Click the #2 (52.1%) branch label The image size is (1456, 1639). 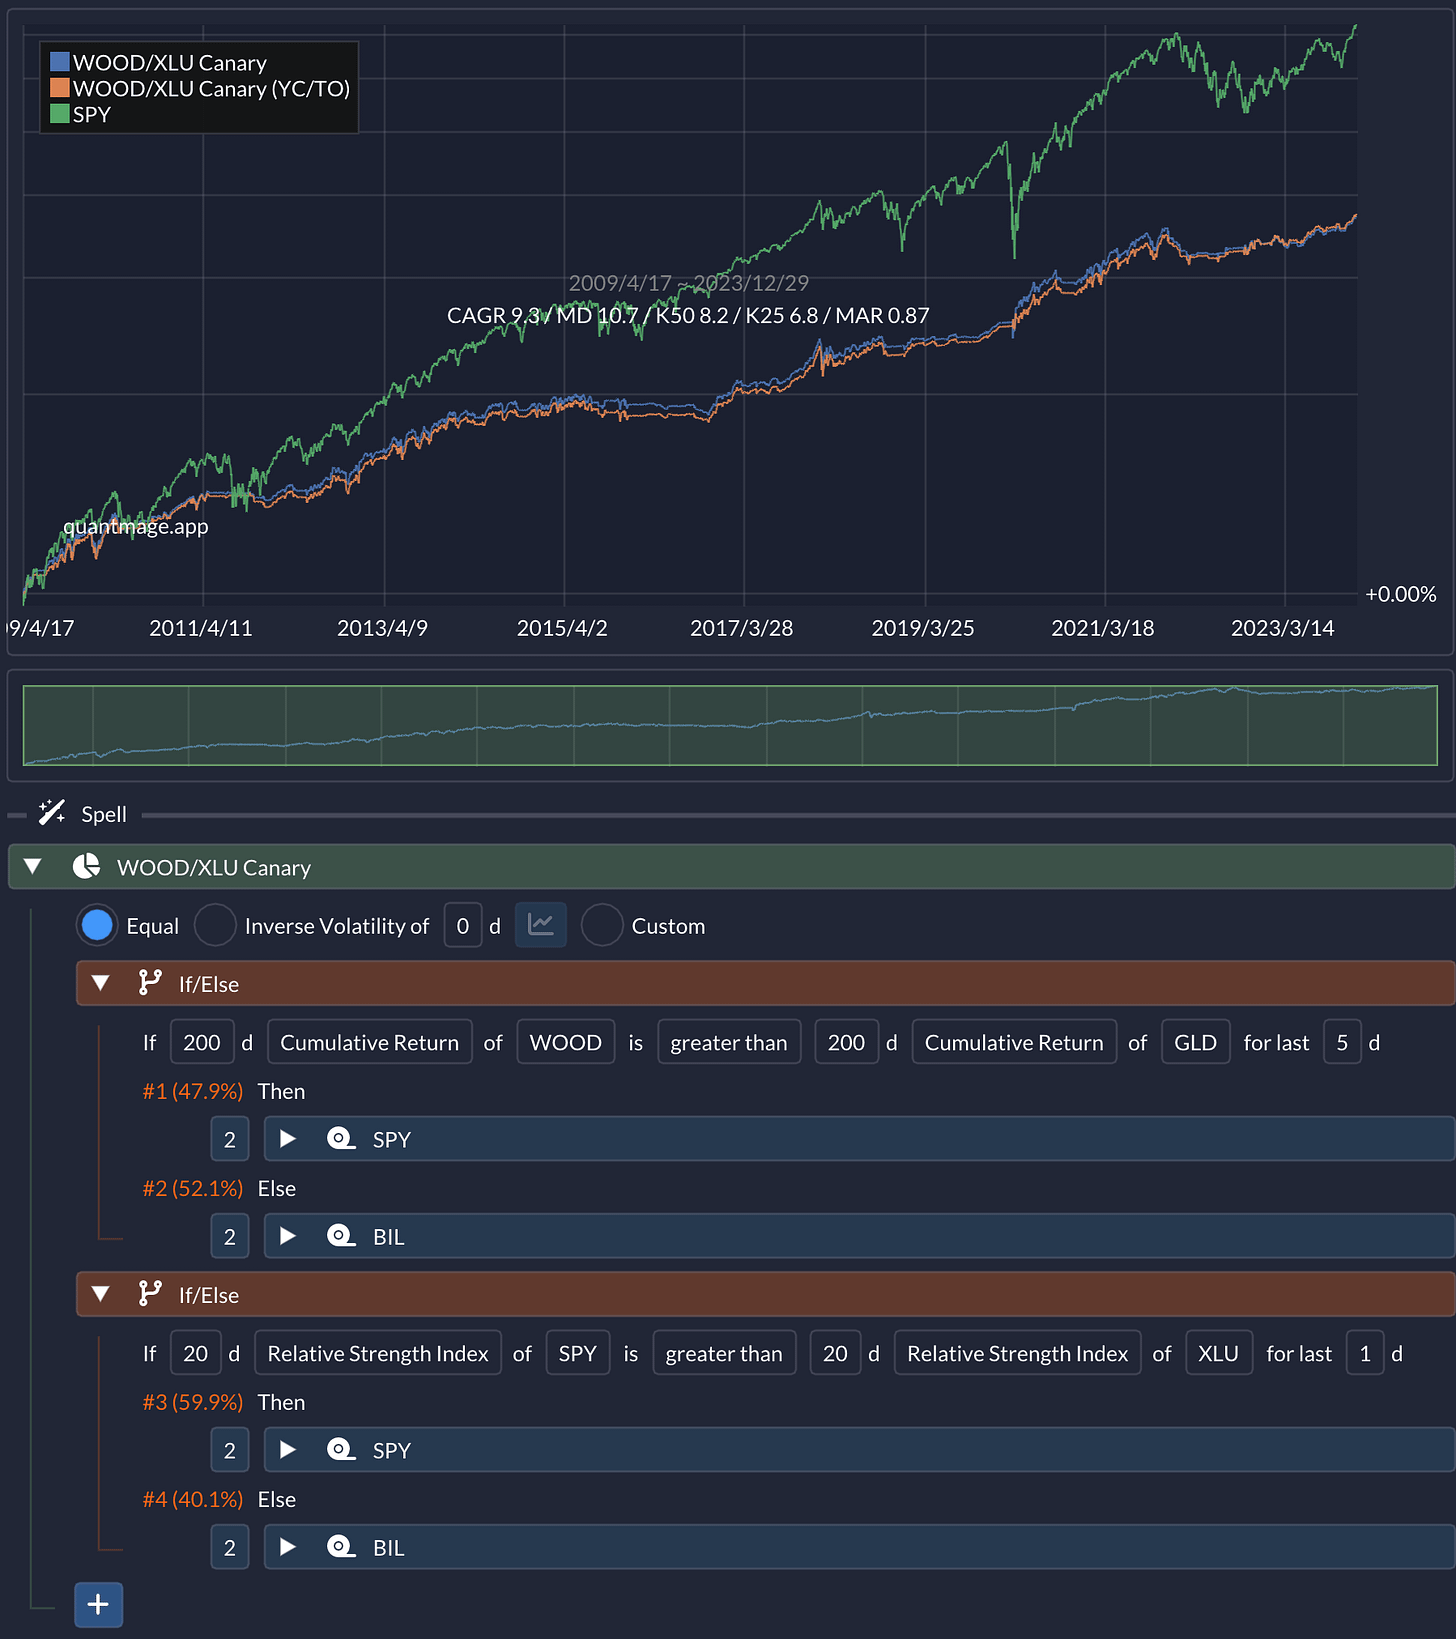tap(193, 1188)
